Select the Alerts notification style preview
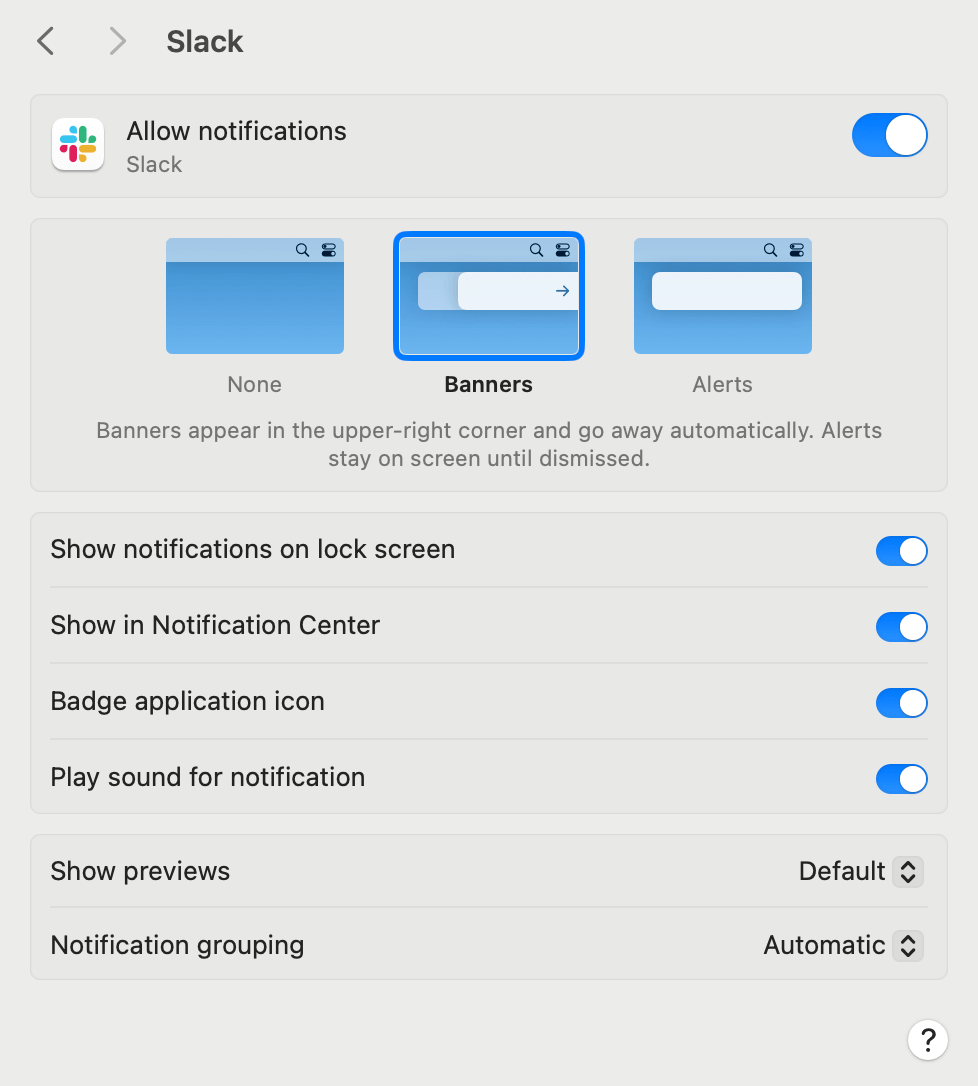 (x=722, y=296)
